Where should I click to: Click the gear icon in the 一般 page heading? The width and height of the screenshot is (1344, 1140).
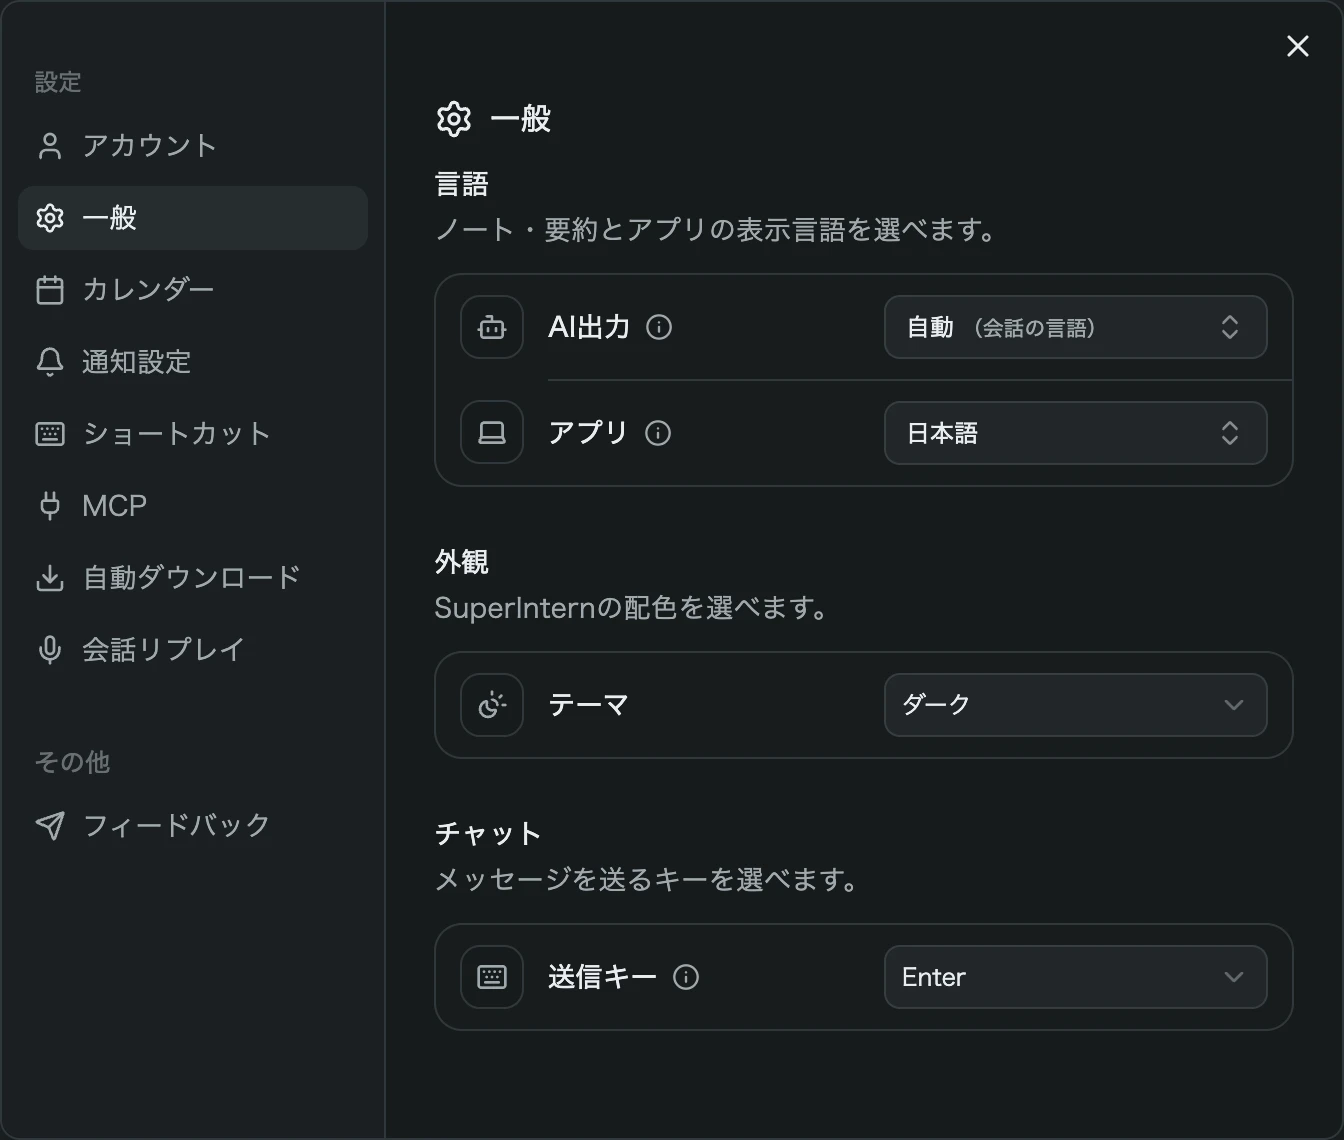click(x=454, y=119)
